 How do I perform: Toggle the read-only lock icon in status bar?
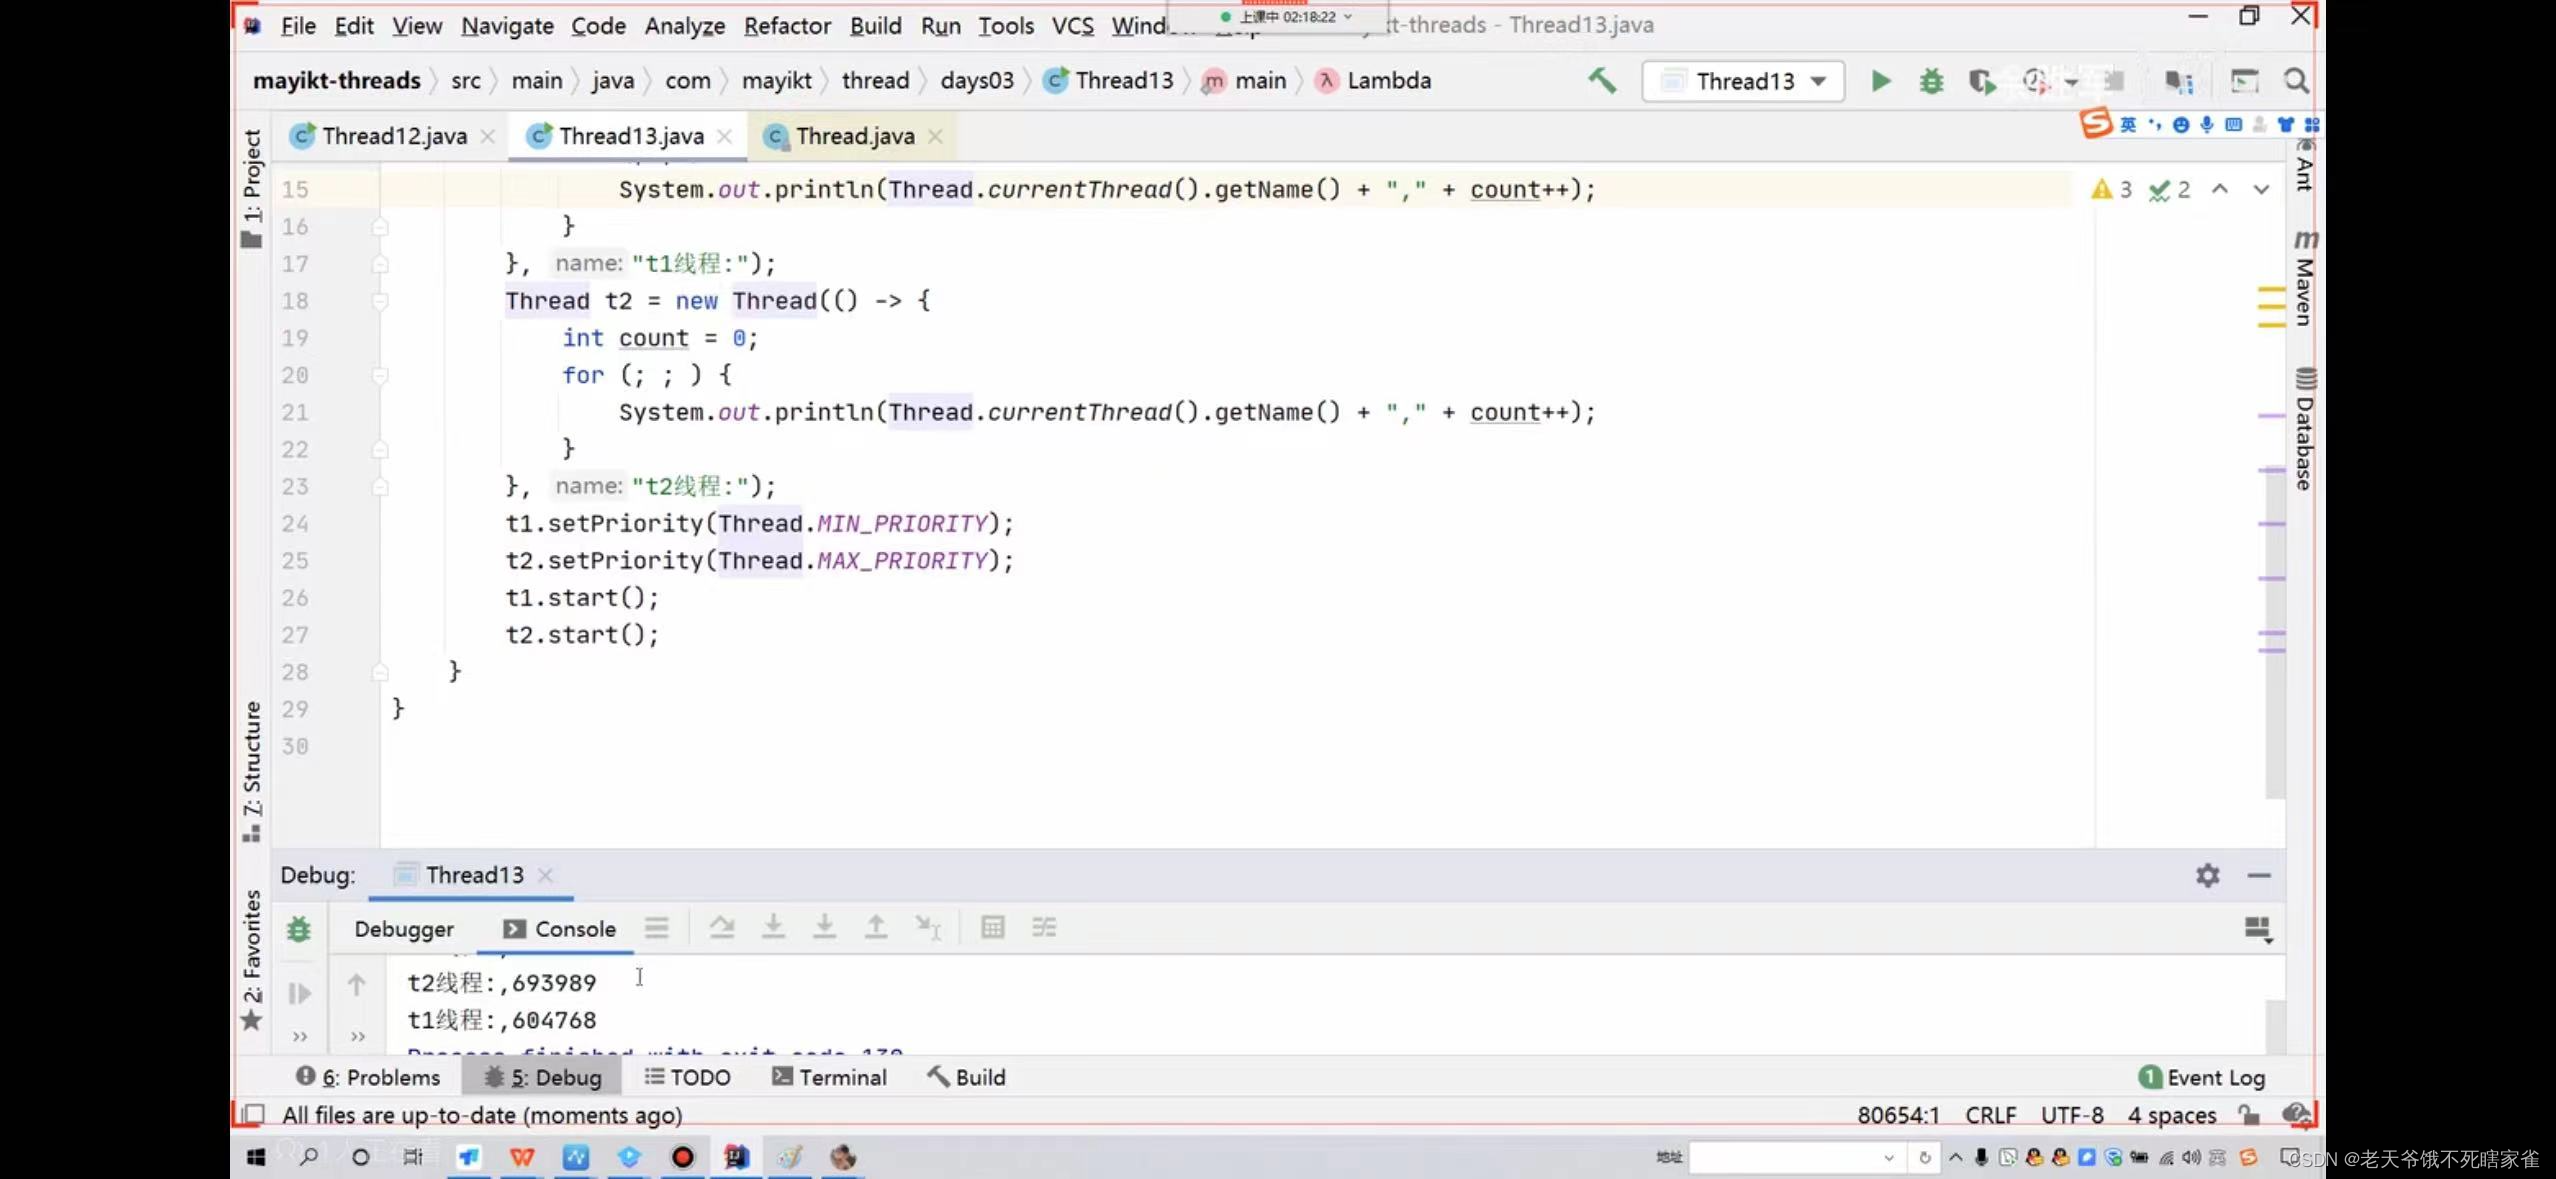pyautogui.click(x=2248, y=1114)
